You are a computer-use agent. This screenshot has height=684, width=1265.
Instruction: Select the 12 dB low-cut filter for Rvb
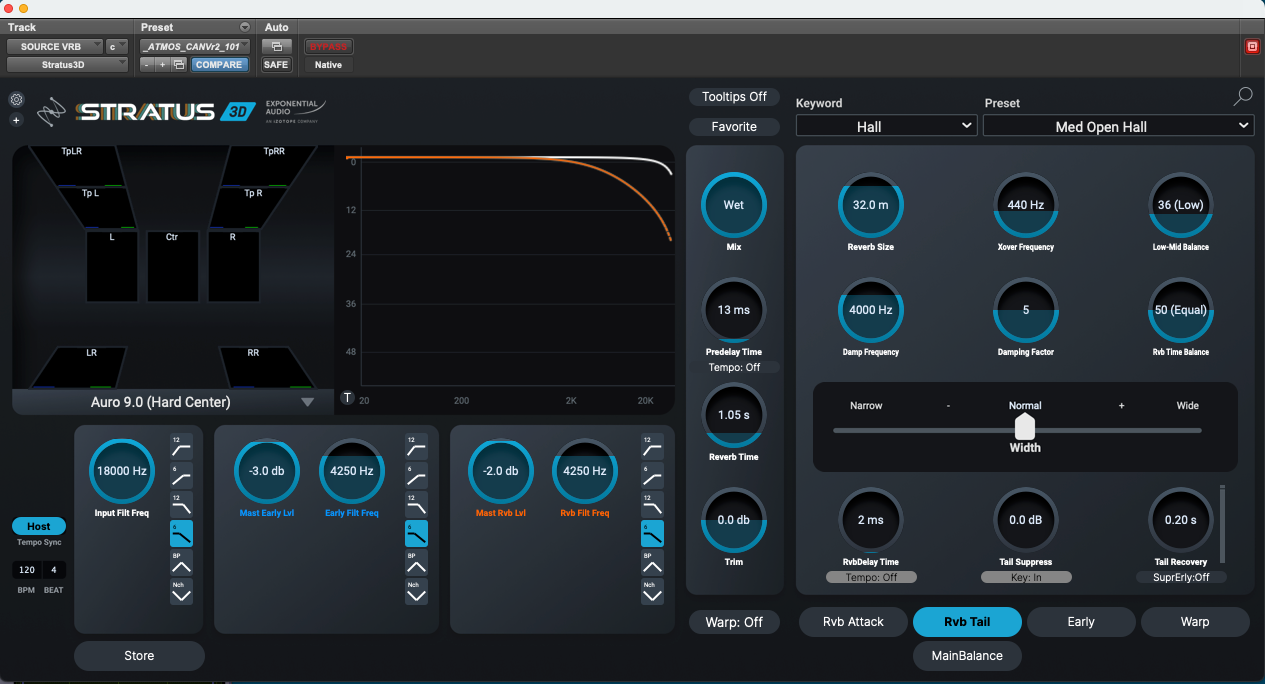tap(652, 446)
